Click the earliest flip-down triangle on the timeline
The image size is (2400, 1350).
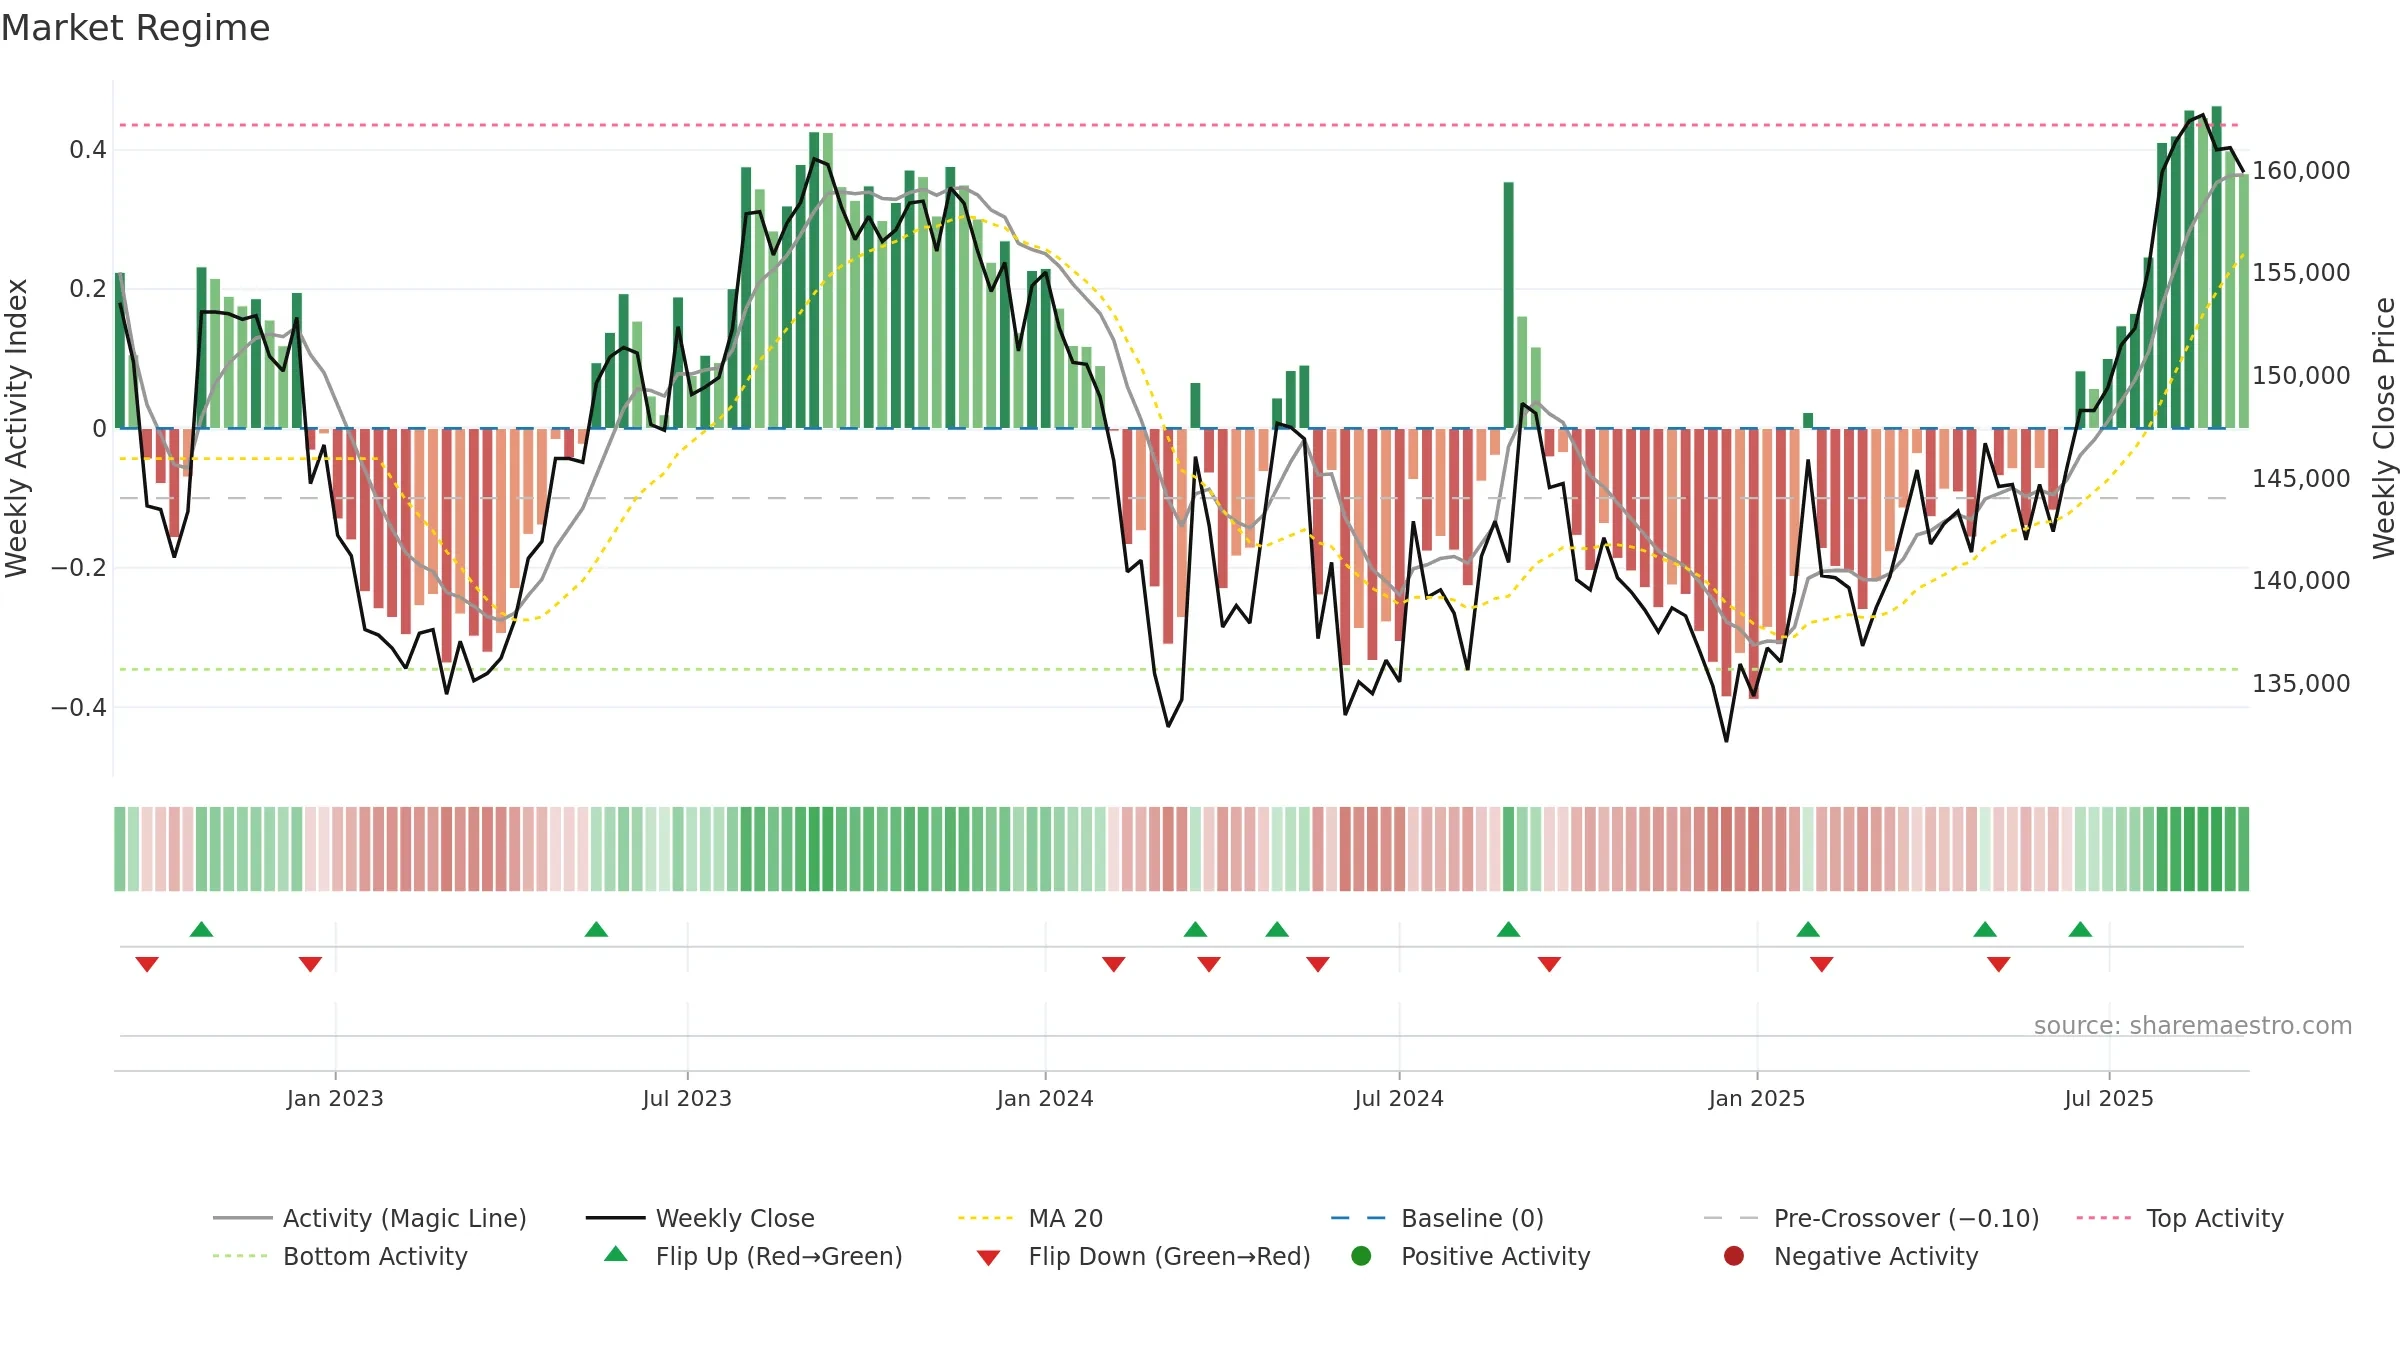point(147,964)
